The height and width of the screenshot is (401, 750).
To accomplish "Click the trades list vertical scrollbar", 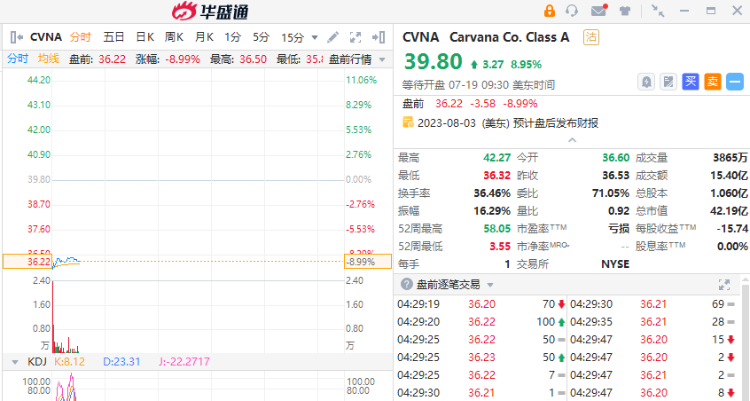I will click(x=745, y=340).
